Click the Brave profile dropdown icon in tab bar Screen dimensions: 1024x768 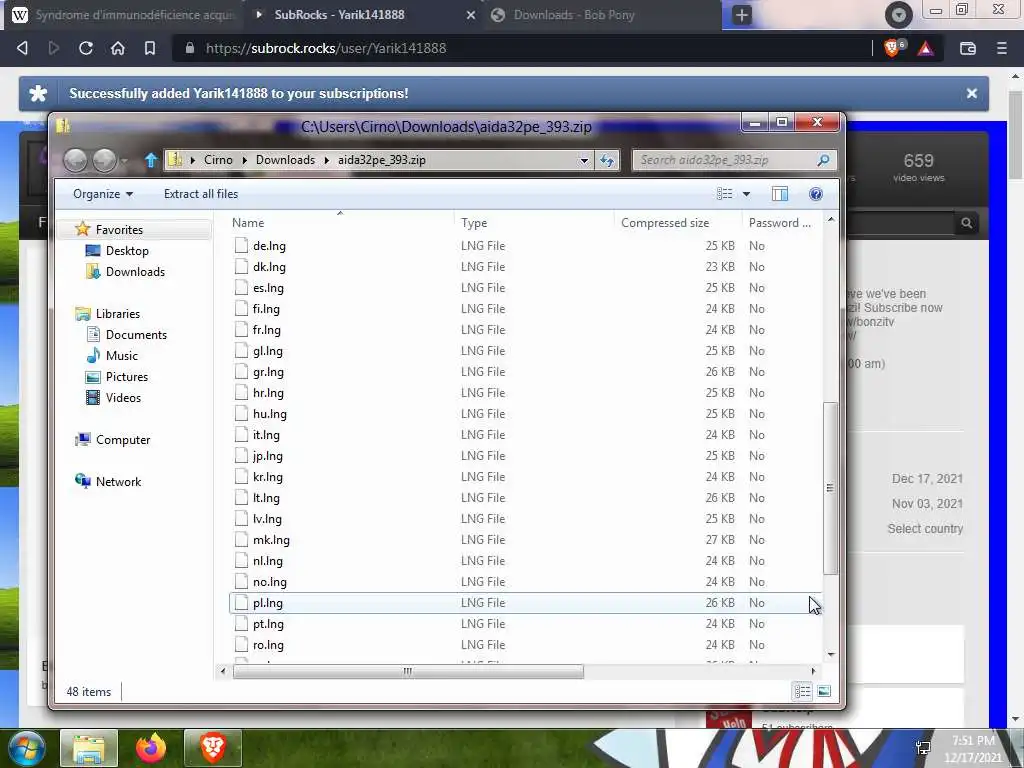pyautogui.click(x=899, y=15)
